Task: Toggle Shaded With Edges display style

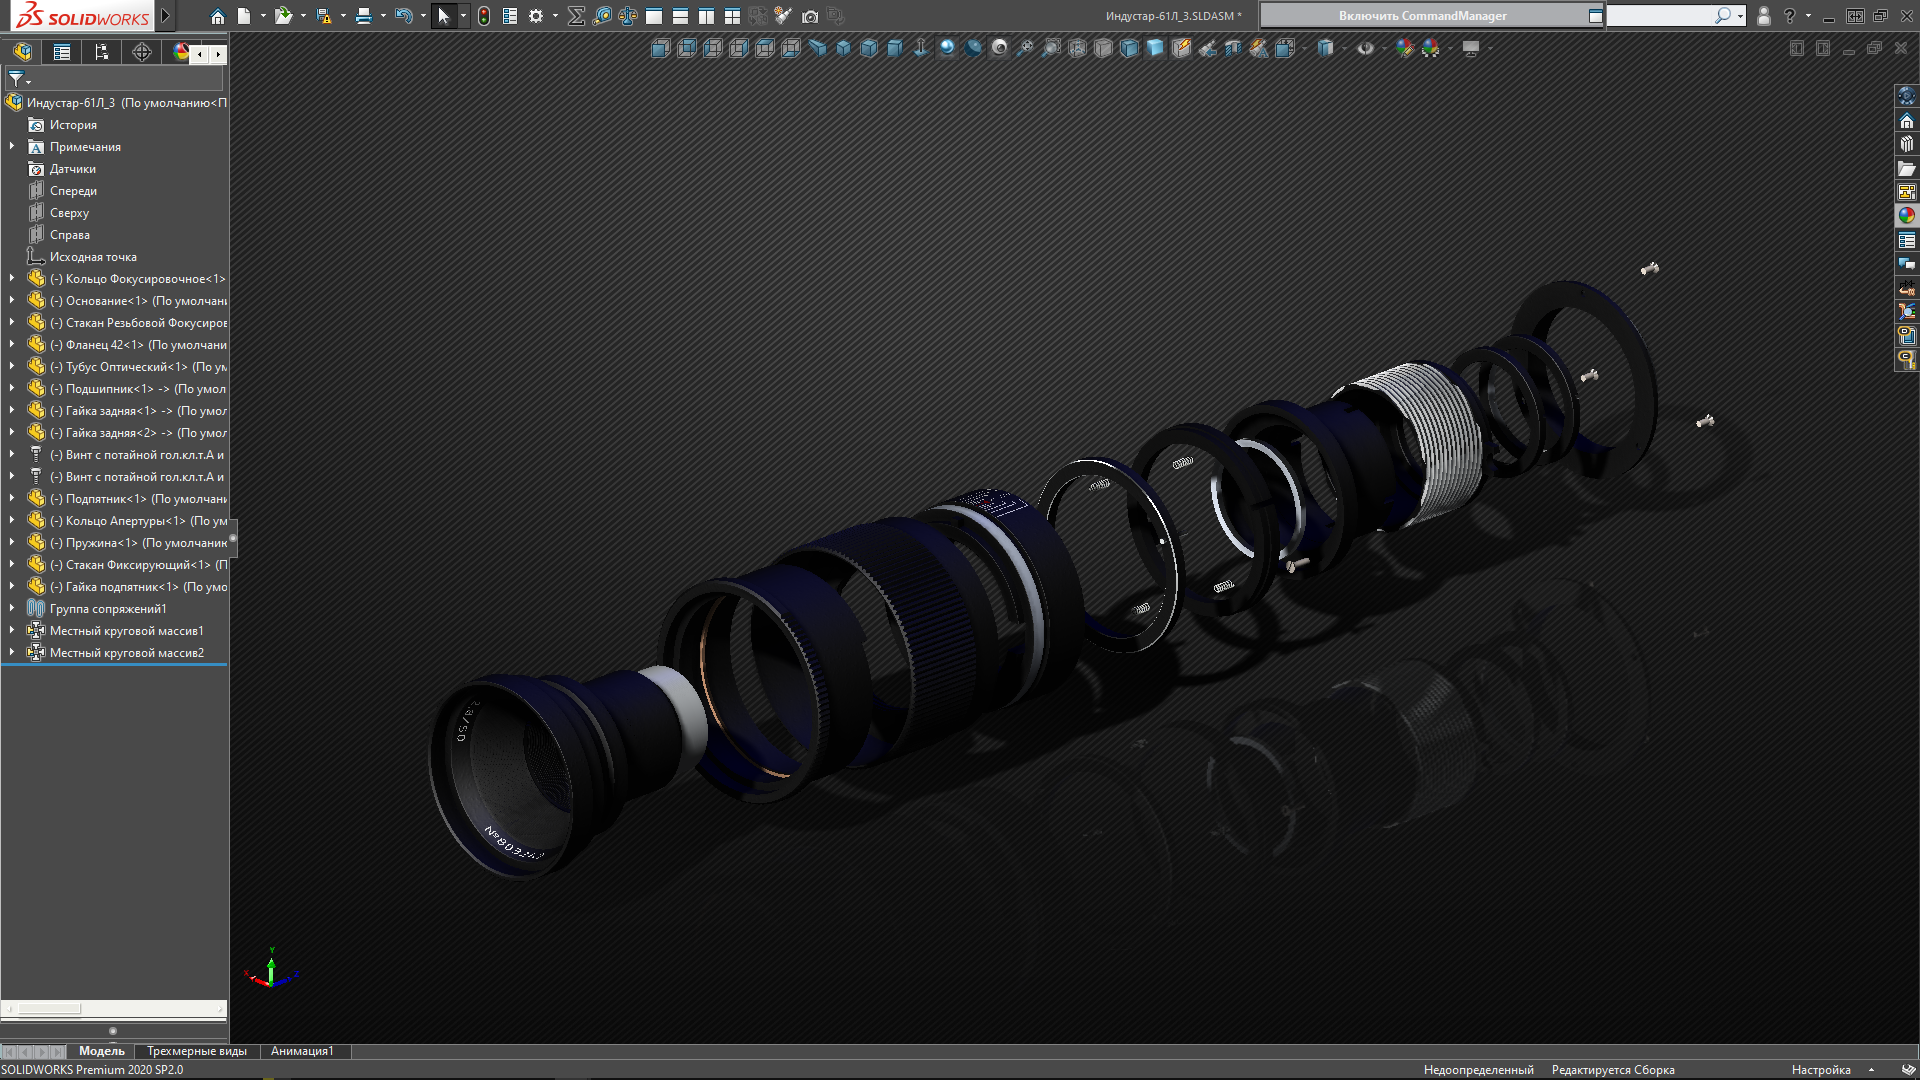Action: pos(1129,48)
